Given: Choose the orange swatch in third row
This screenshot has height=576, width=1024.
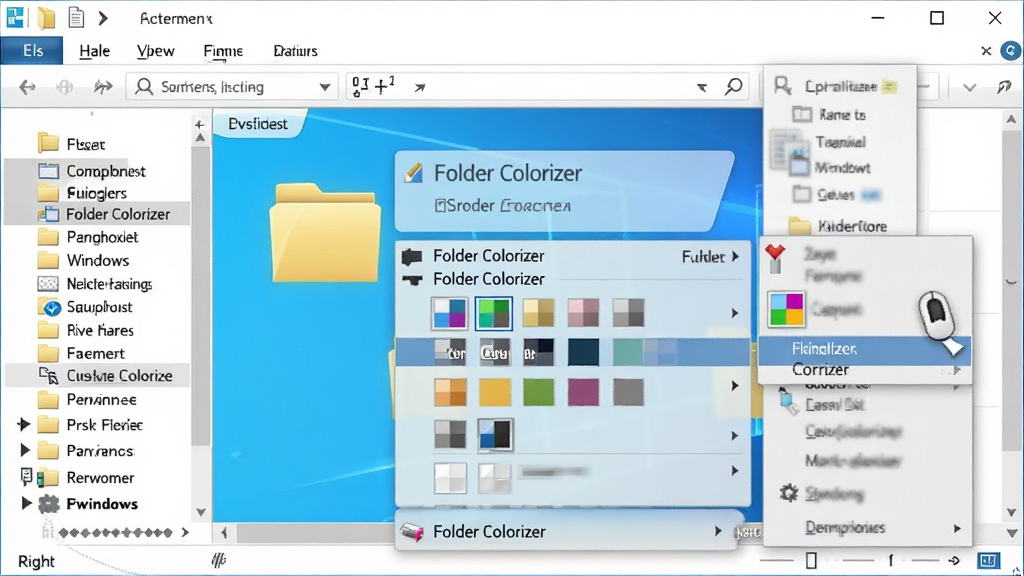Looking at the screenshot, I should click(450, 392).
